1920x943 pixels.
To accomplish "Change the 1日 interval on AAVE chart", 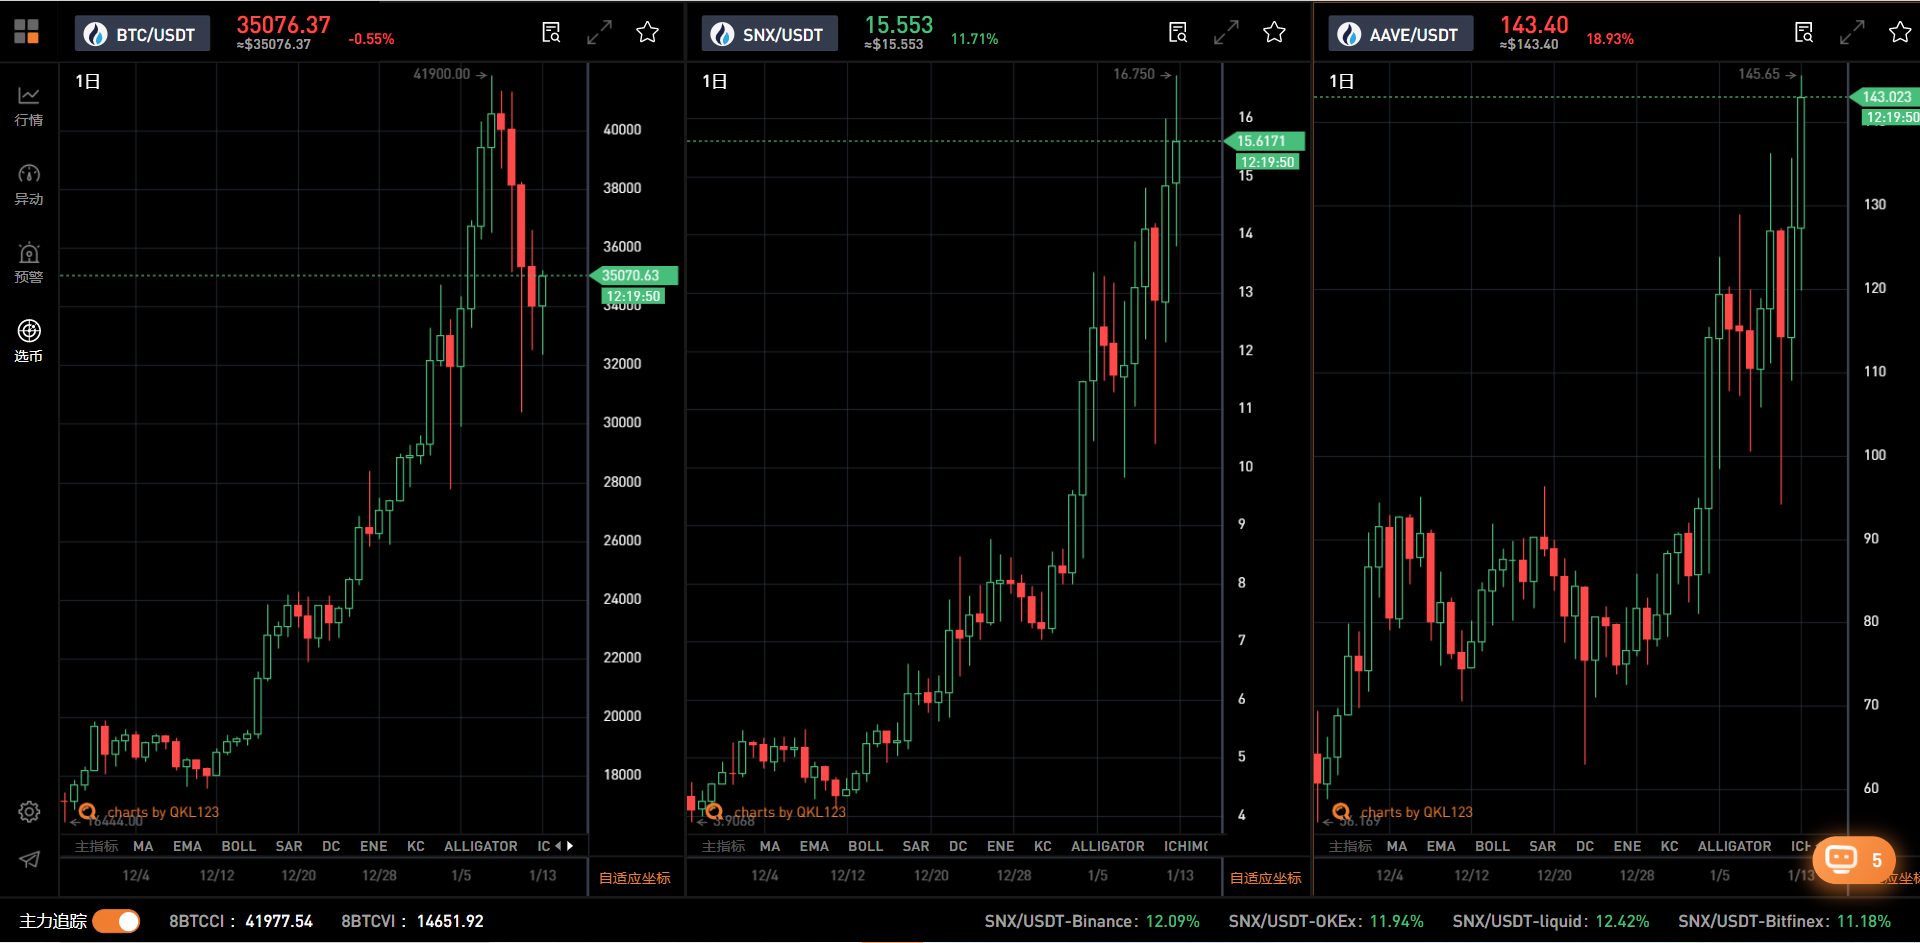I will coord(1341,81).
